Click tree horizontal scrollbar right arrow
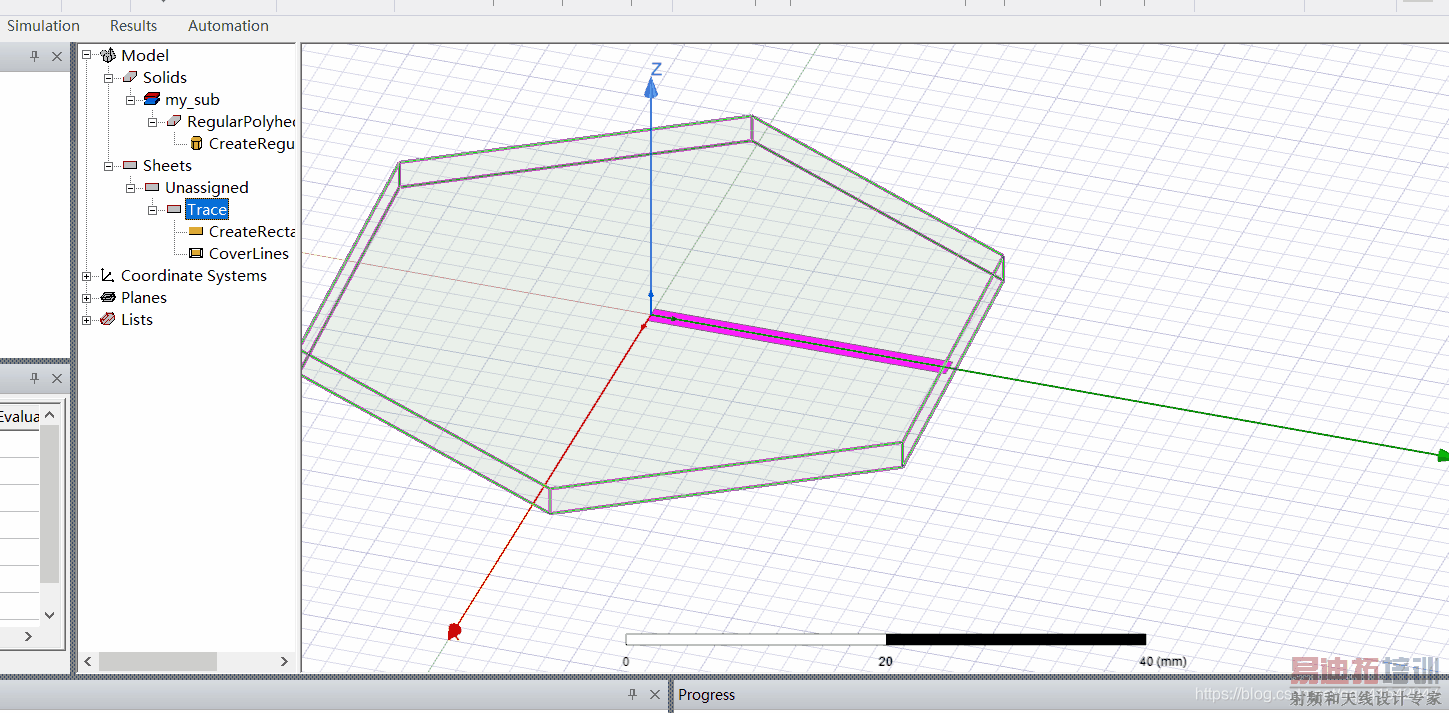Image resolution: width=1449 pixels, height=713 pixels. 285,661
